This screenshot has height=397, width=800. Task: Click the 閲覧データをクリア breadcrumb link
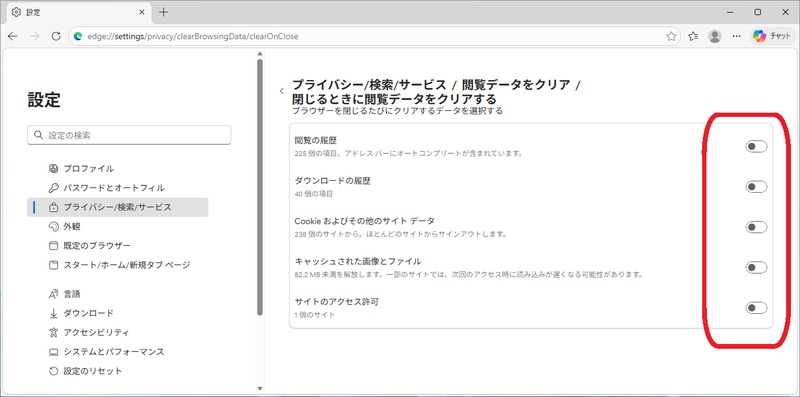[x=516, y=85]
